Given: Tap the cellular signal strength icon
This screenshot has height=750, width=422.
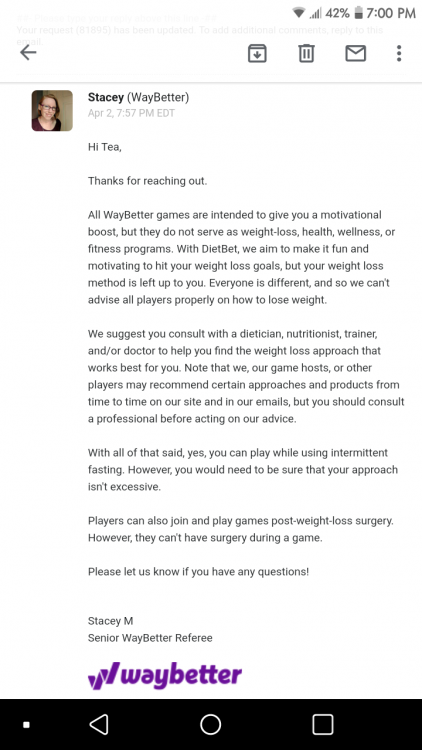Looking at the screenshot, I should click(x=315, y=13).
